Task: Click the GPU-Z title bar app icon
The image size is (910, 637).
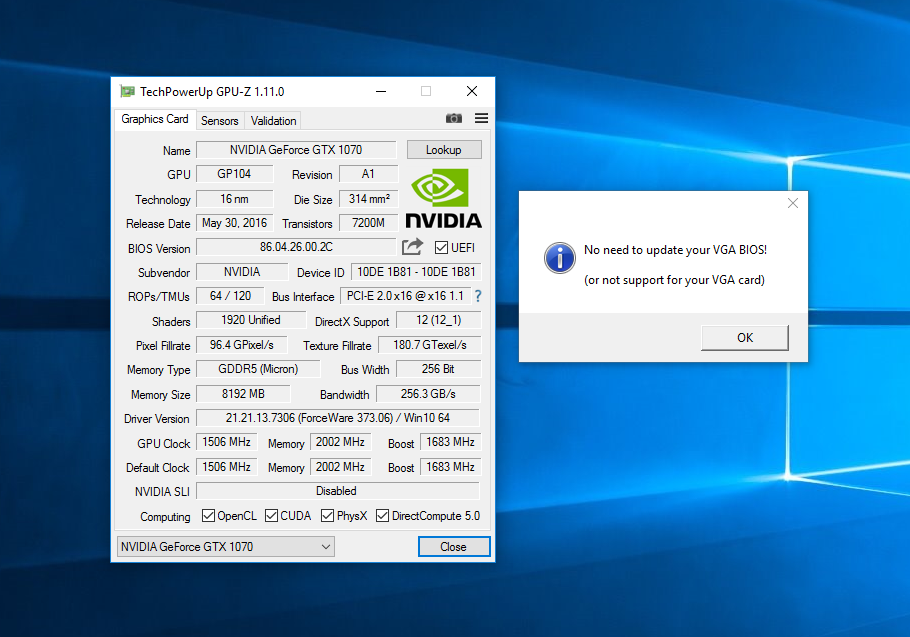Action: (127, 92)
